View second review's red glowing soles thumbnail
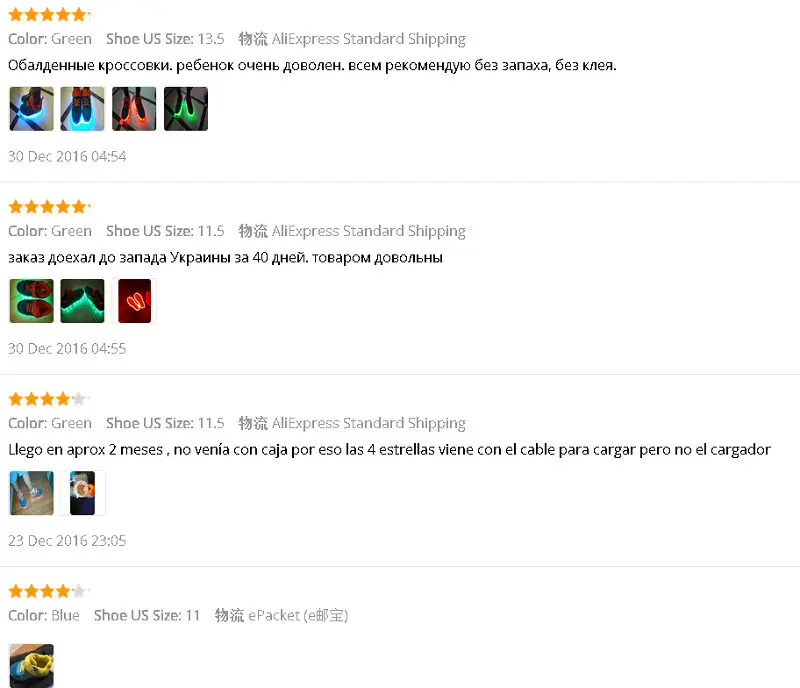The width and height of the screenshot is (800, 688). pyautogui.click(x=134, y=301)
